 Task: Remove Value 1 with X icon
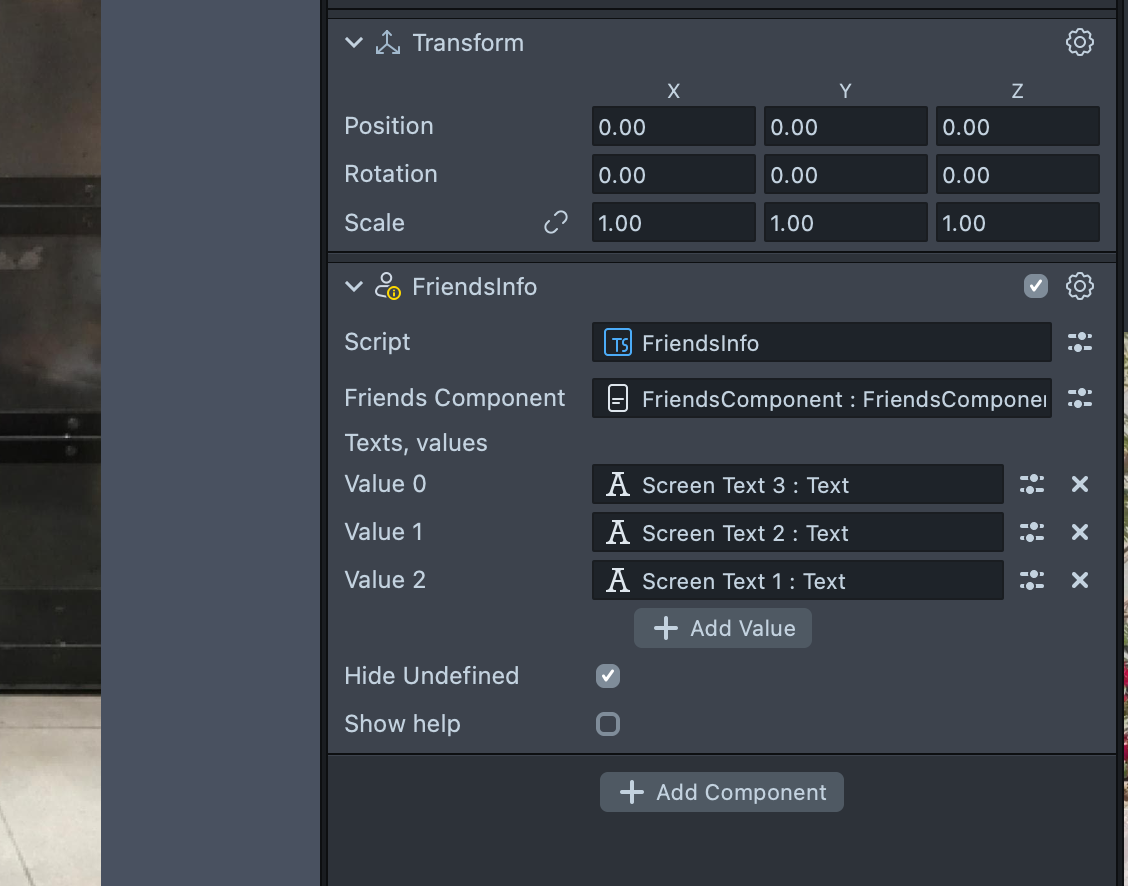point(1079,533)
